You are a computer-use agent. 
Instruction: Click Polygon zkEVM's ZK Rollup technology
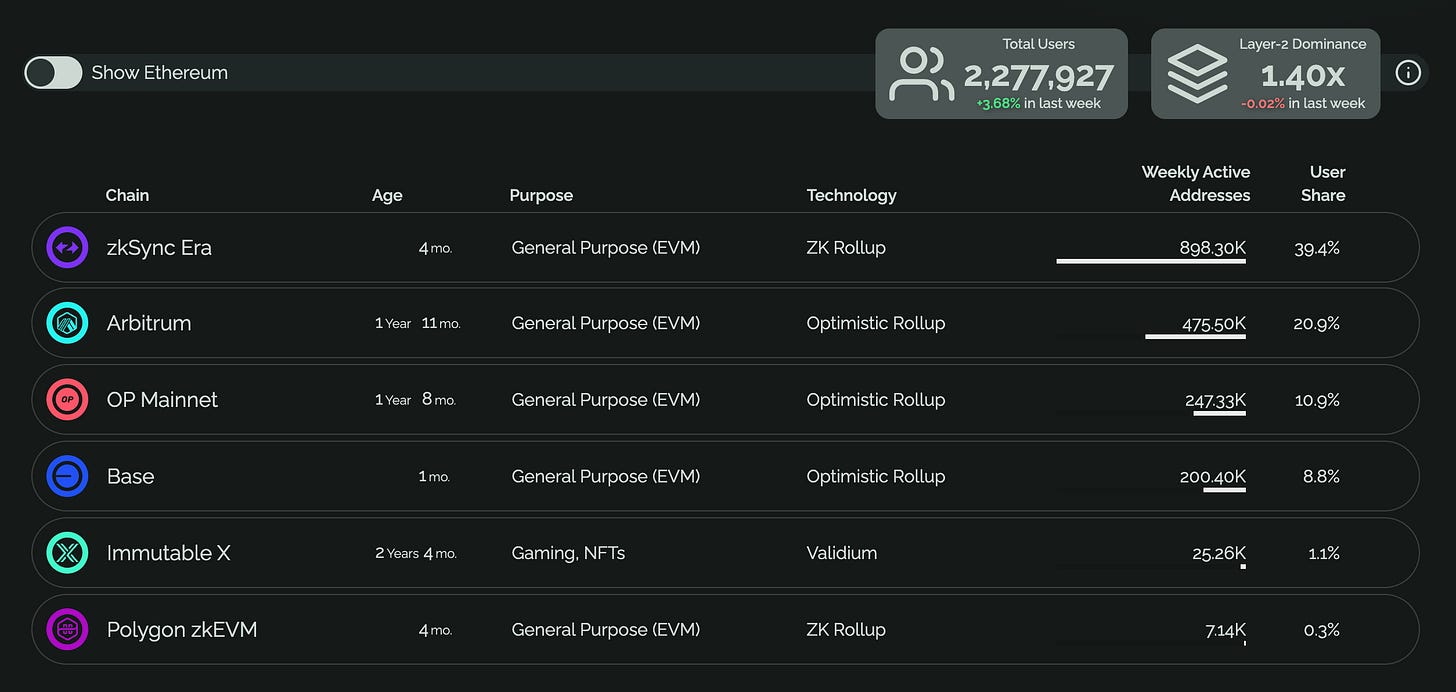(x=846, y=630)
